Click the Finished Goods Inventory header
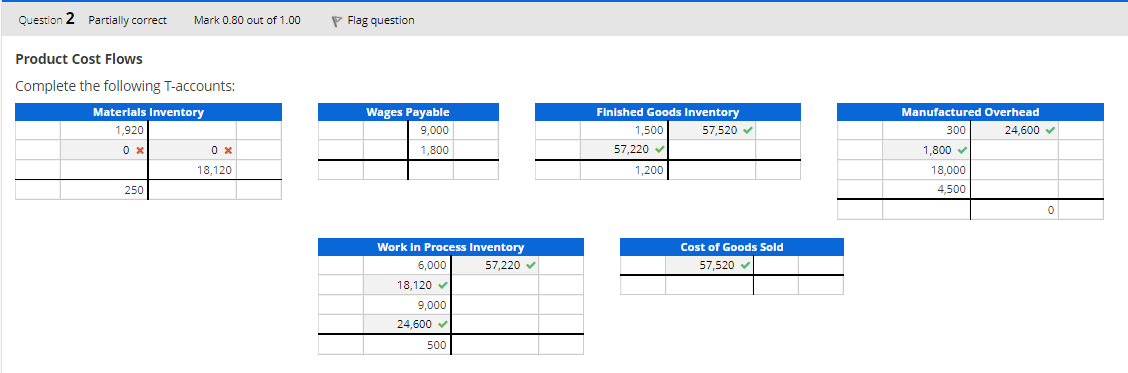This screenshot has width=1128, height=373. pos(668,112)
